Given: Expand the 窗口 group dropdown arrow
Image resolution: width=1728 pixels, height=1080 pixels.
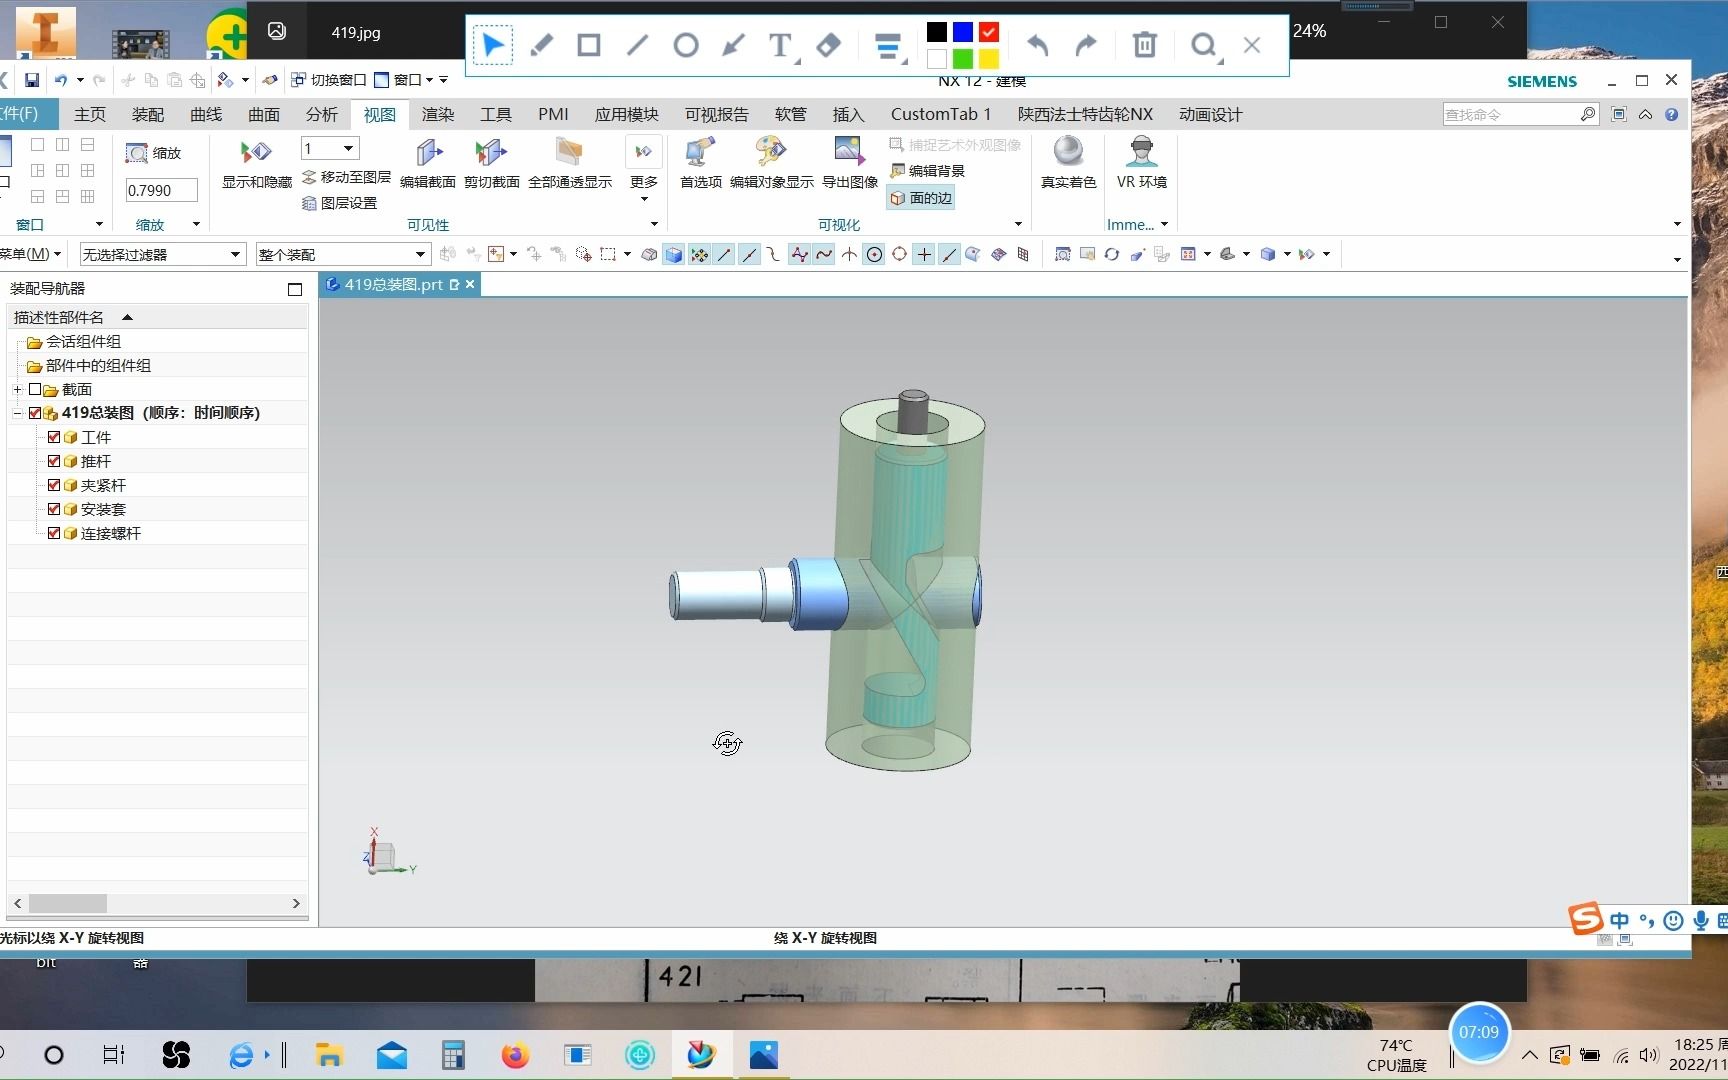Looking at the screenshot, I should coord(99,224).
